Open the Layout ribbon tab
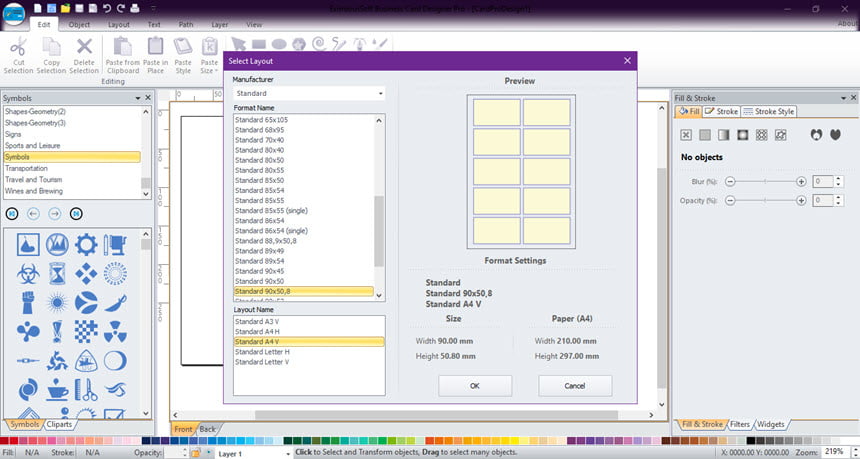Screen dimensions: 860x459 (118, 25)
